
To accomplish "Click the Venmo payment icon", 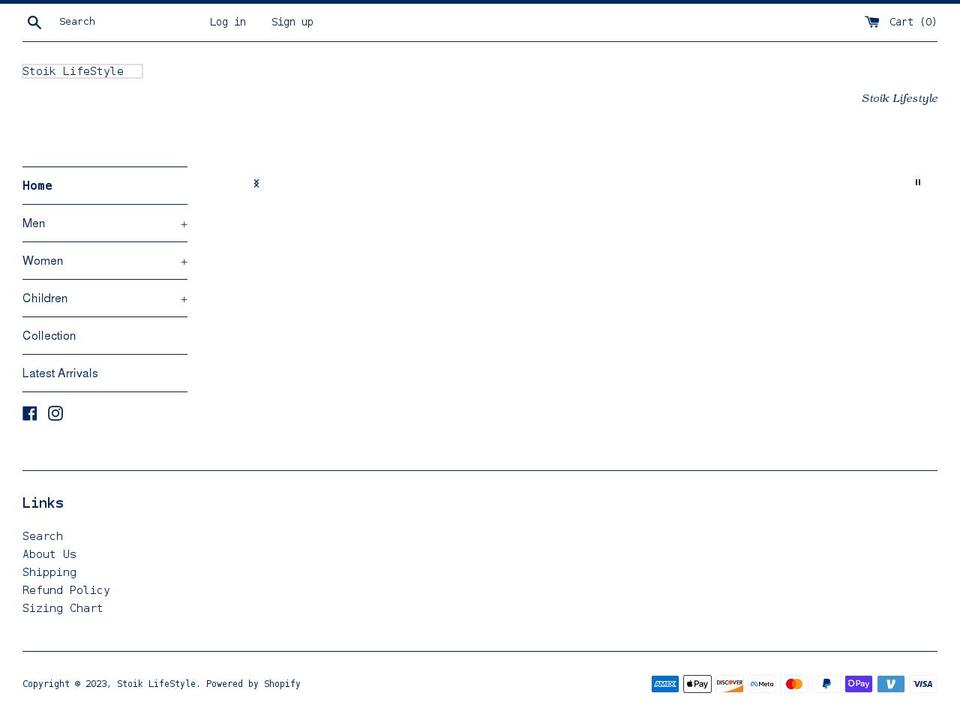I will (x=891, y=684).
